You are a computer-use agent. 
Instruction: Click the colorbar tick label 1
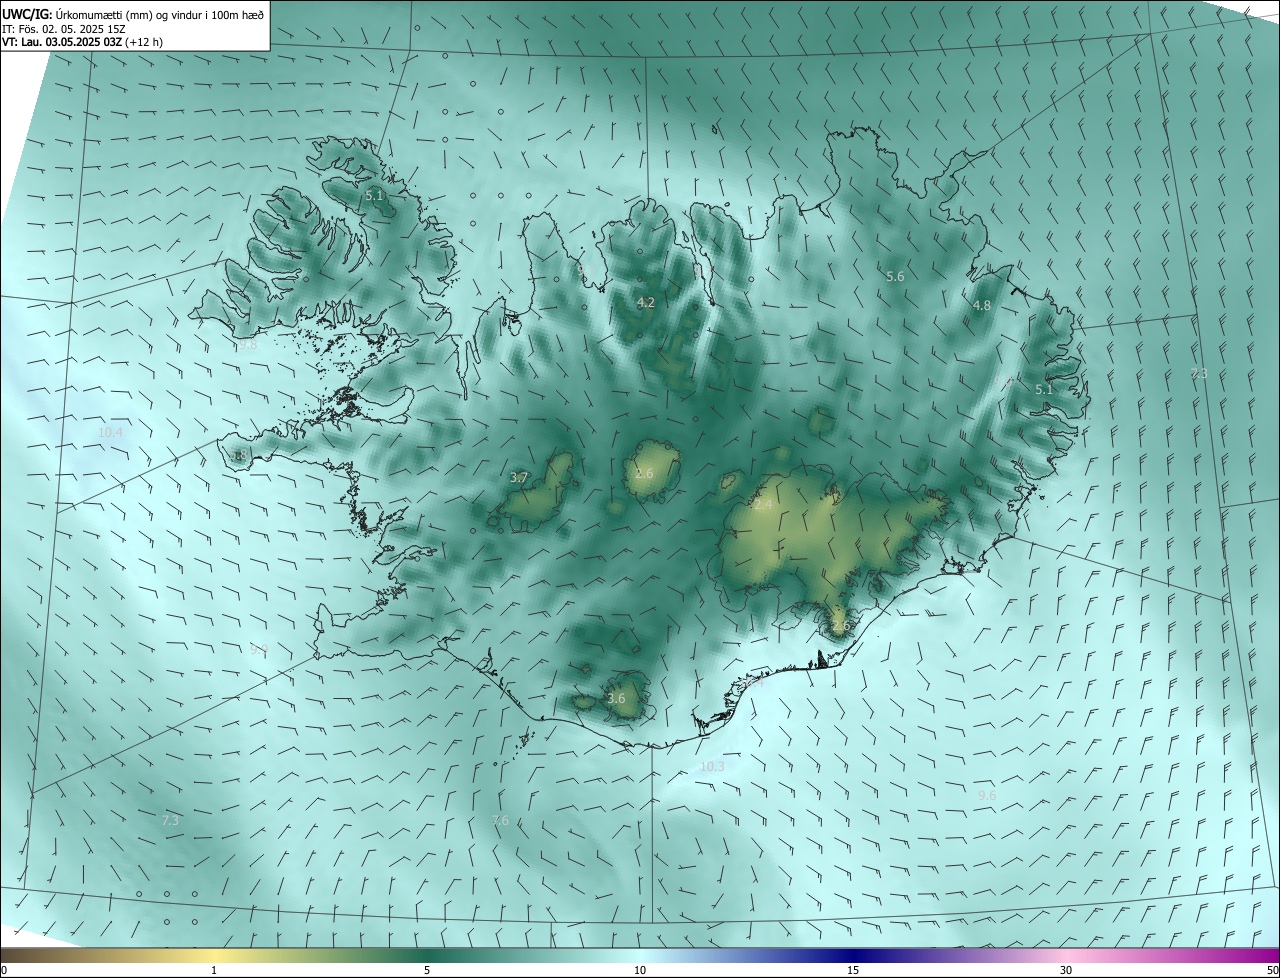(214, 971)
